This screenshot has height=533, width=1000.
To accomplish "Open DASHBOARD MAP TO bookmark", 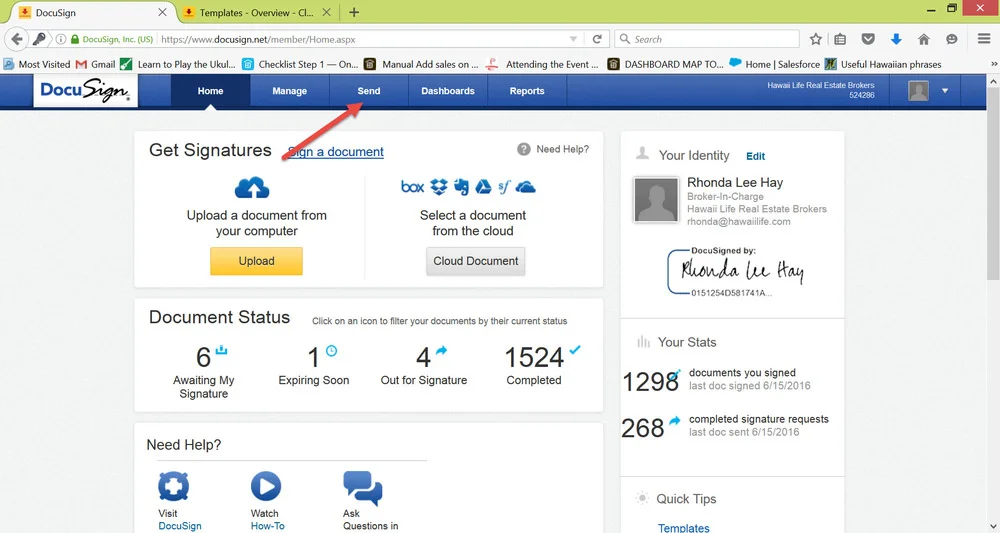I will click(665, 64).
